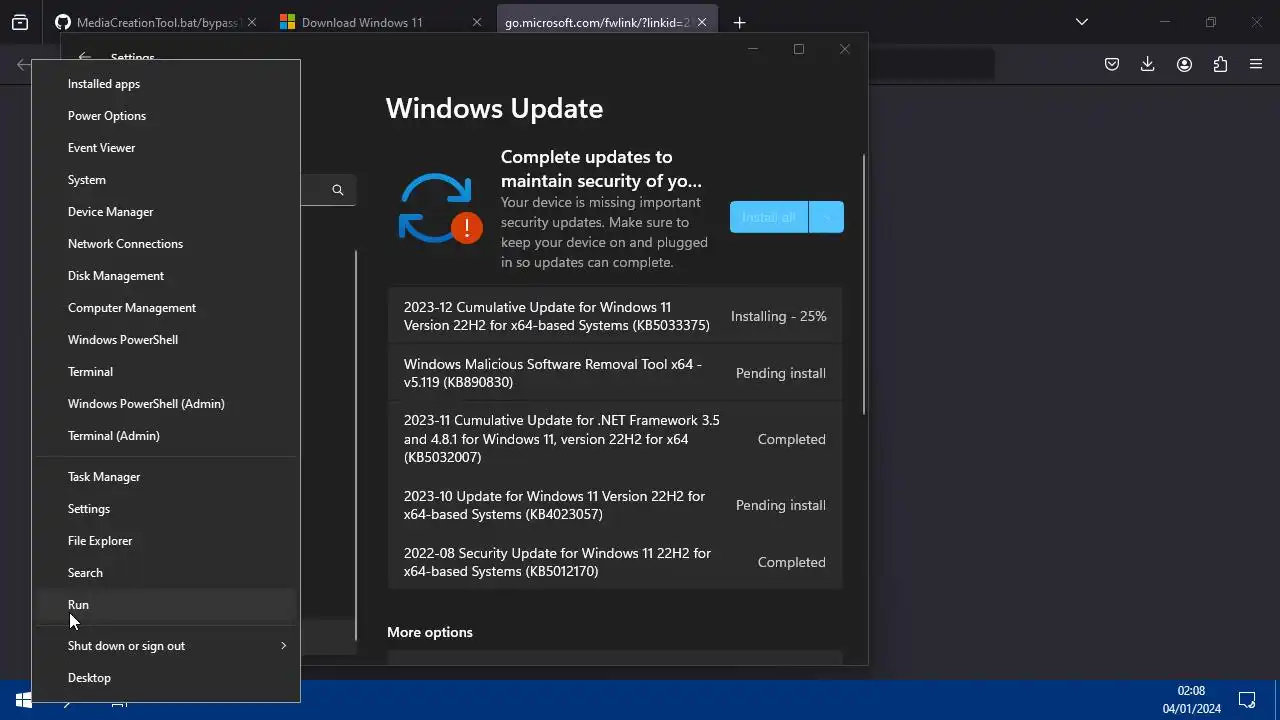Choose System in the quick link menu

pos(166,180)
